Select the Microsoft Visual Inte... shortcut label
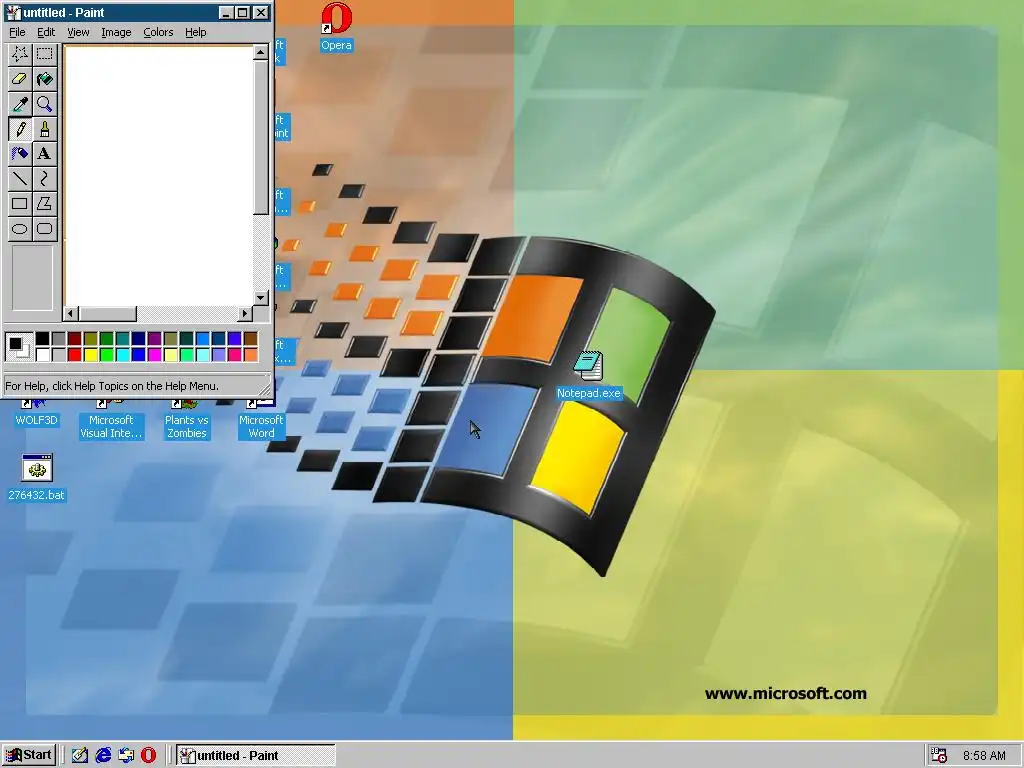The width and height of the screenshot is (1024, 768). pyautogui.click(x=111, y=426)
